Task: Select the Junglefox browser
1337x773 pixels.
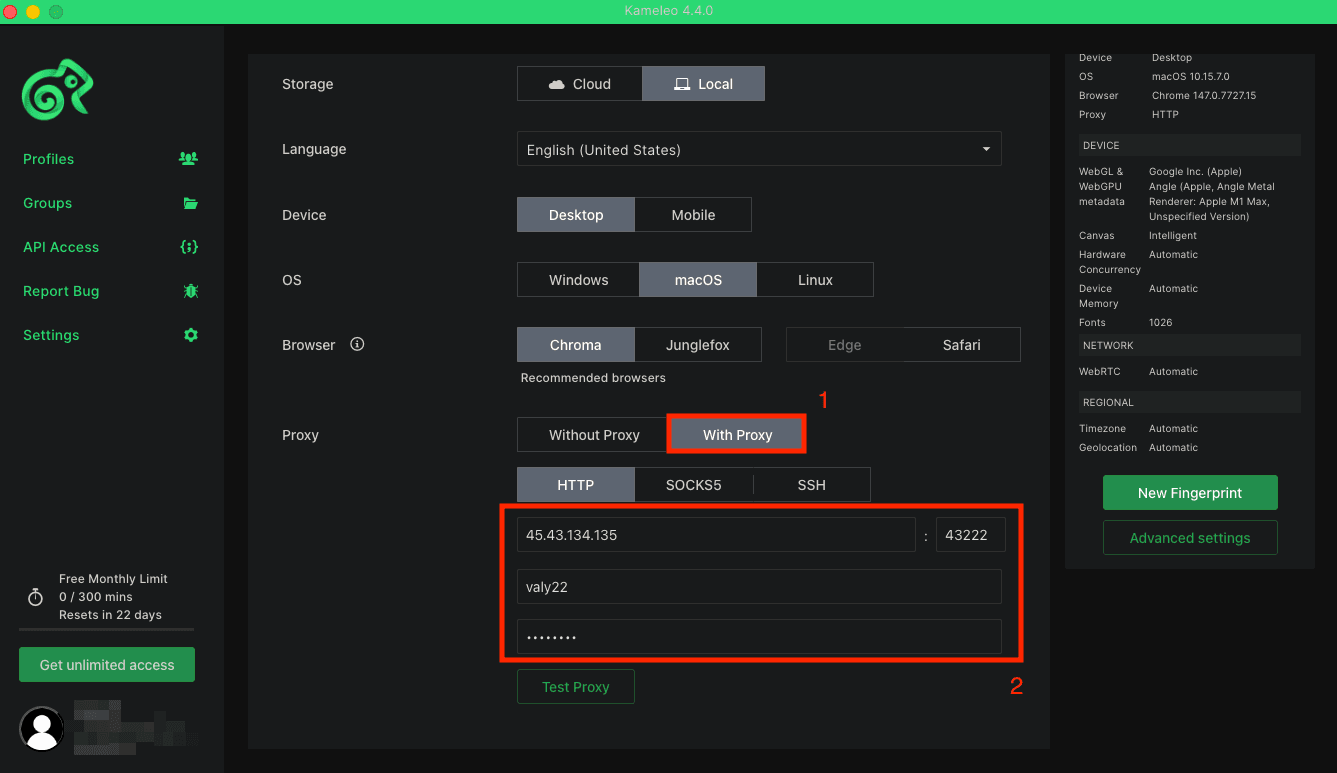Action: 698,344
